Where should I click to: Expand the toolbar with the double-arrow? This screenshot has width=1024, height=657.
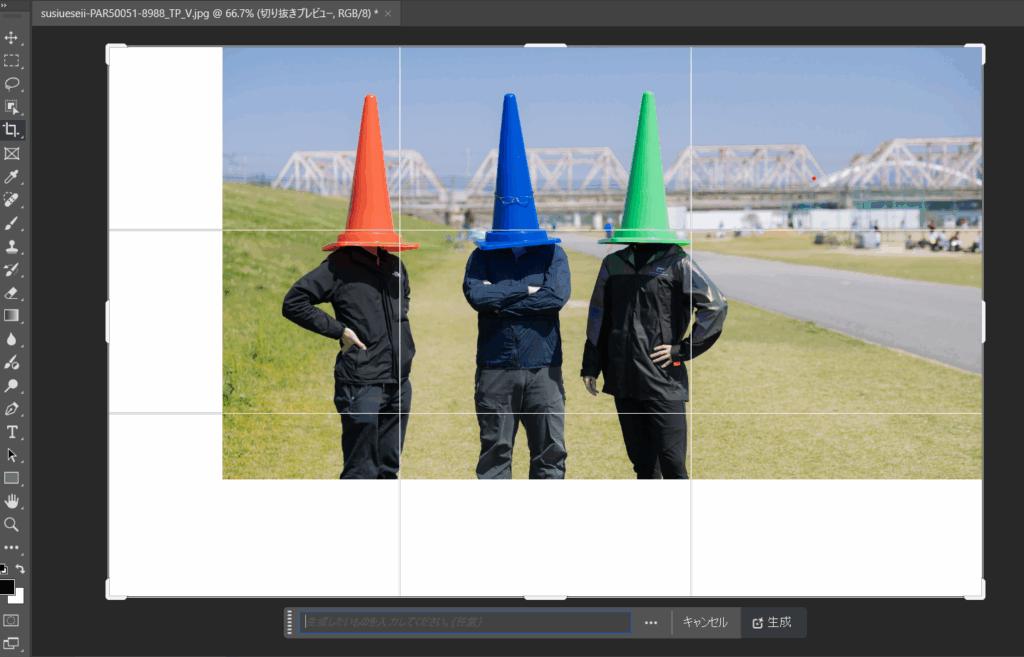pos(5,5)
